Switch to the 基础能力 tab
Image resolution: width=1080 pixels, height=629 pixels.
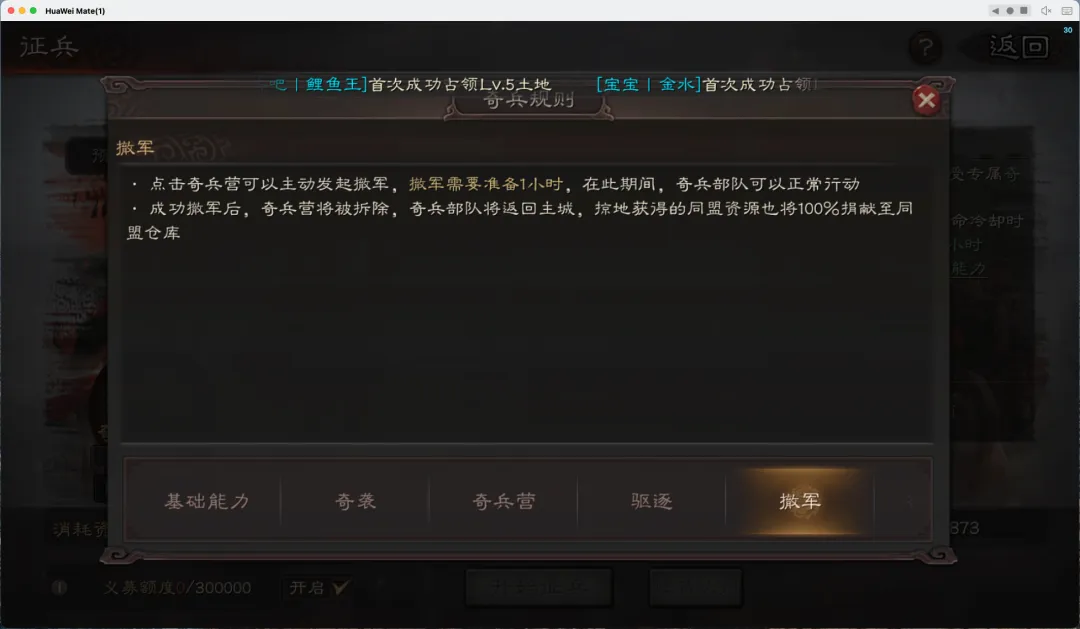(x=207, y=501)
